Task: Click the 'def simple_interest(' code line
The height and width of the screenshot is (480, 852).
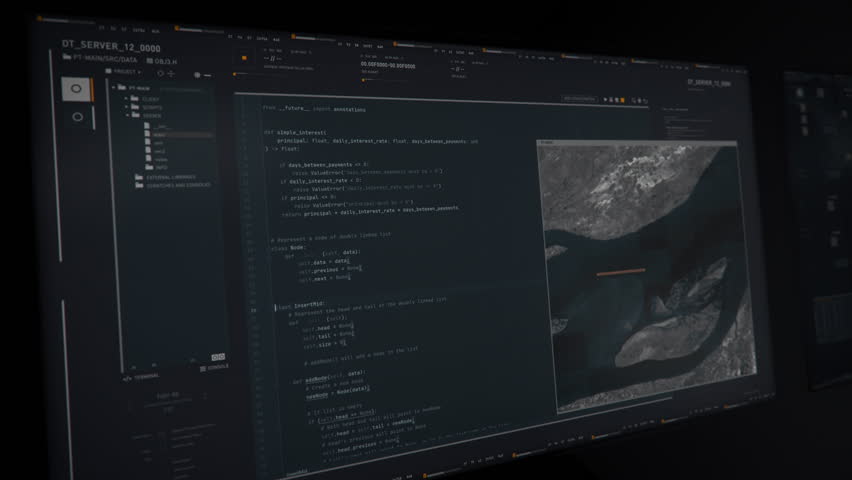Action: (x=296, y=132)
